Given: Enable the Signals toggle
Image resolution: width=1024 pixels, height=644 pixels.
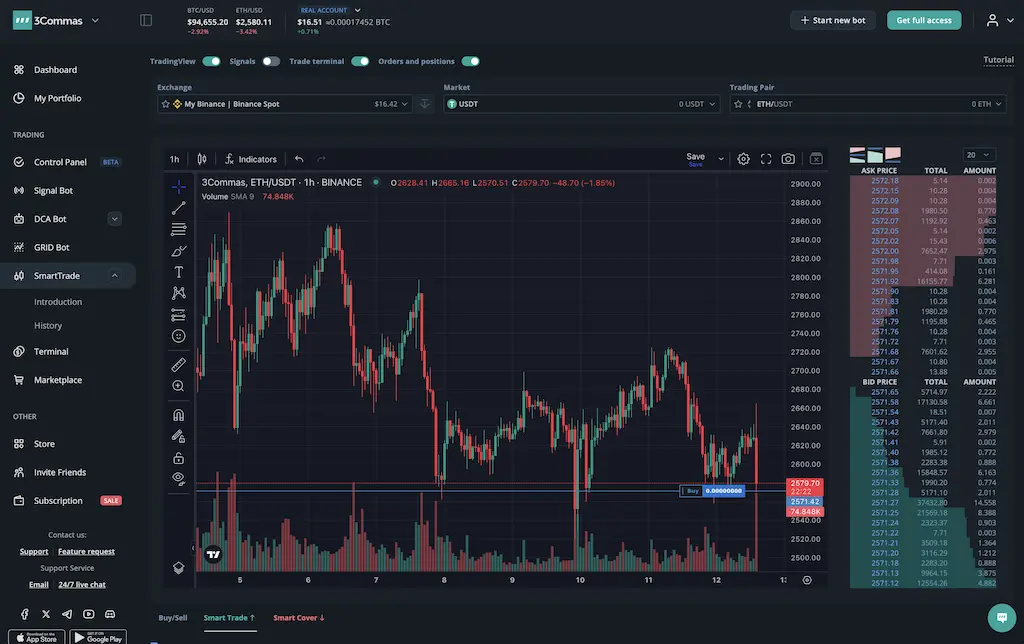Looking at the screenshot, I should 271,61.
